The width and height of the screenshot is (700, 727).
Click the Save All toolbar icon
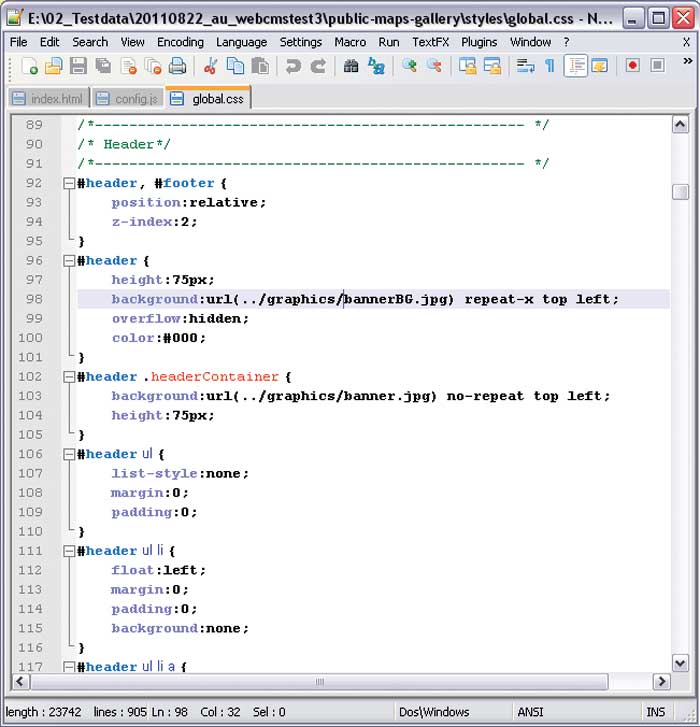click(103, 66)
